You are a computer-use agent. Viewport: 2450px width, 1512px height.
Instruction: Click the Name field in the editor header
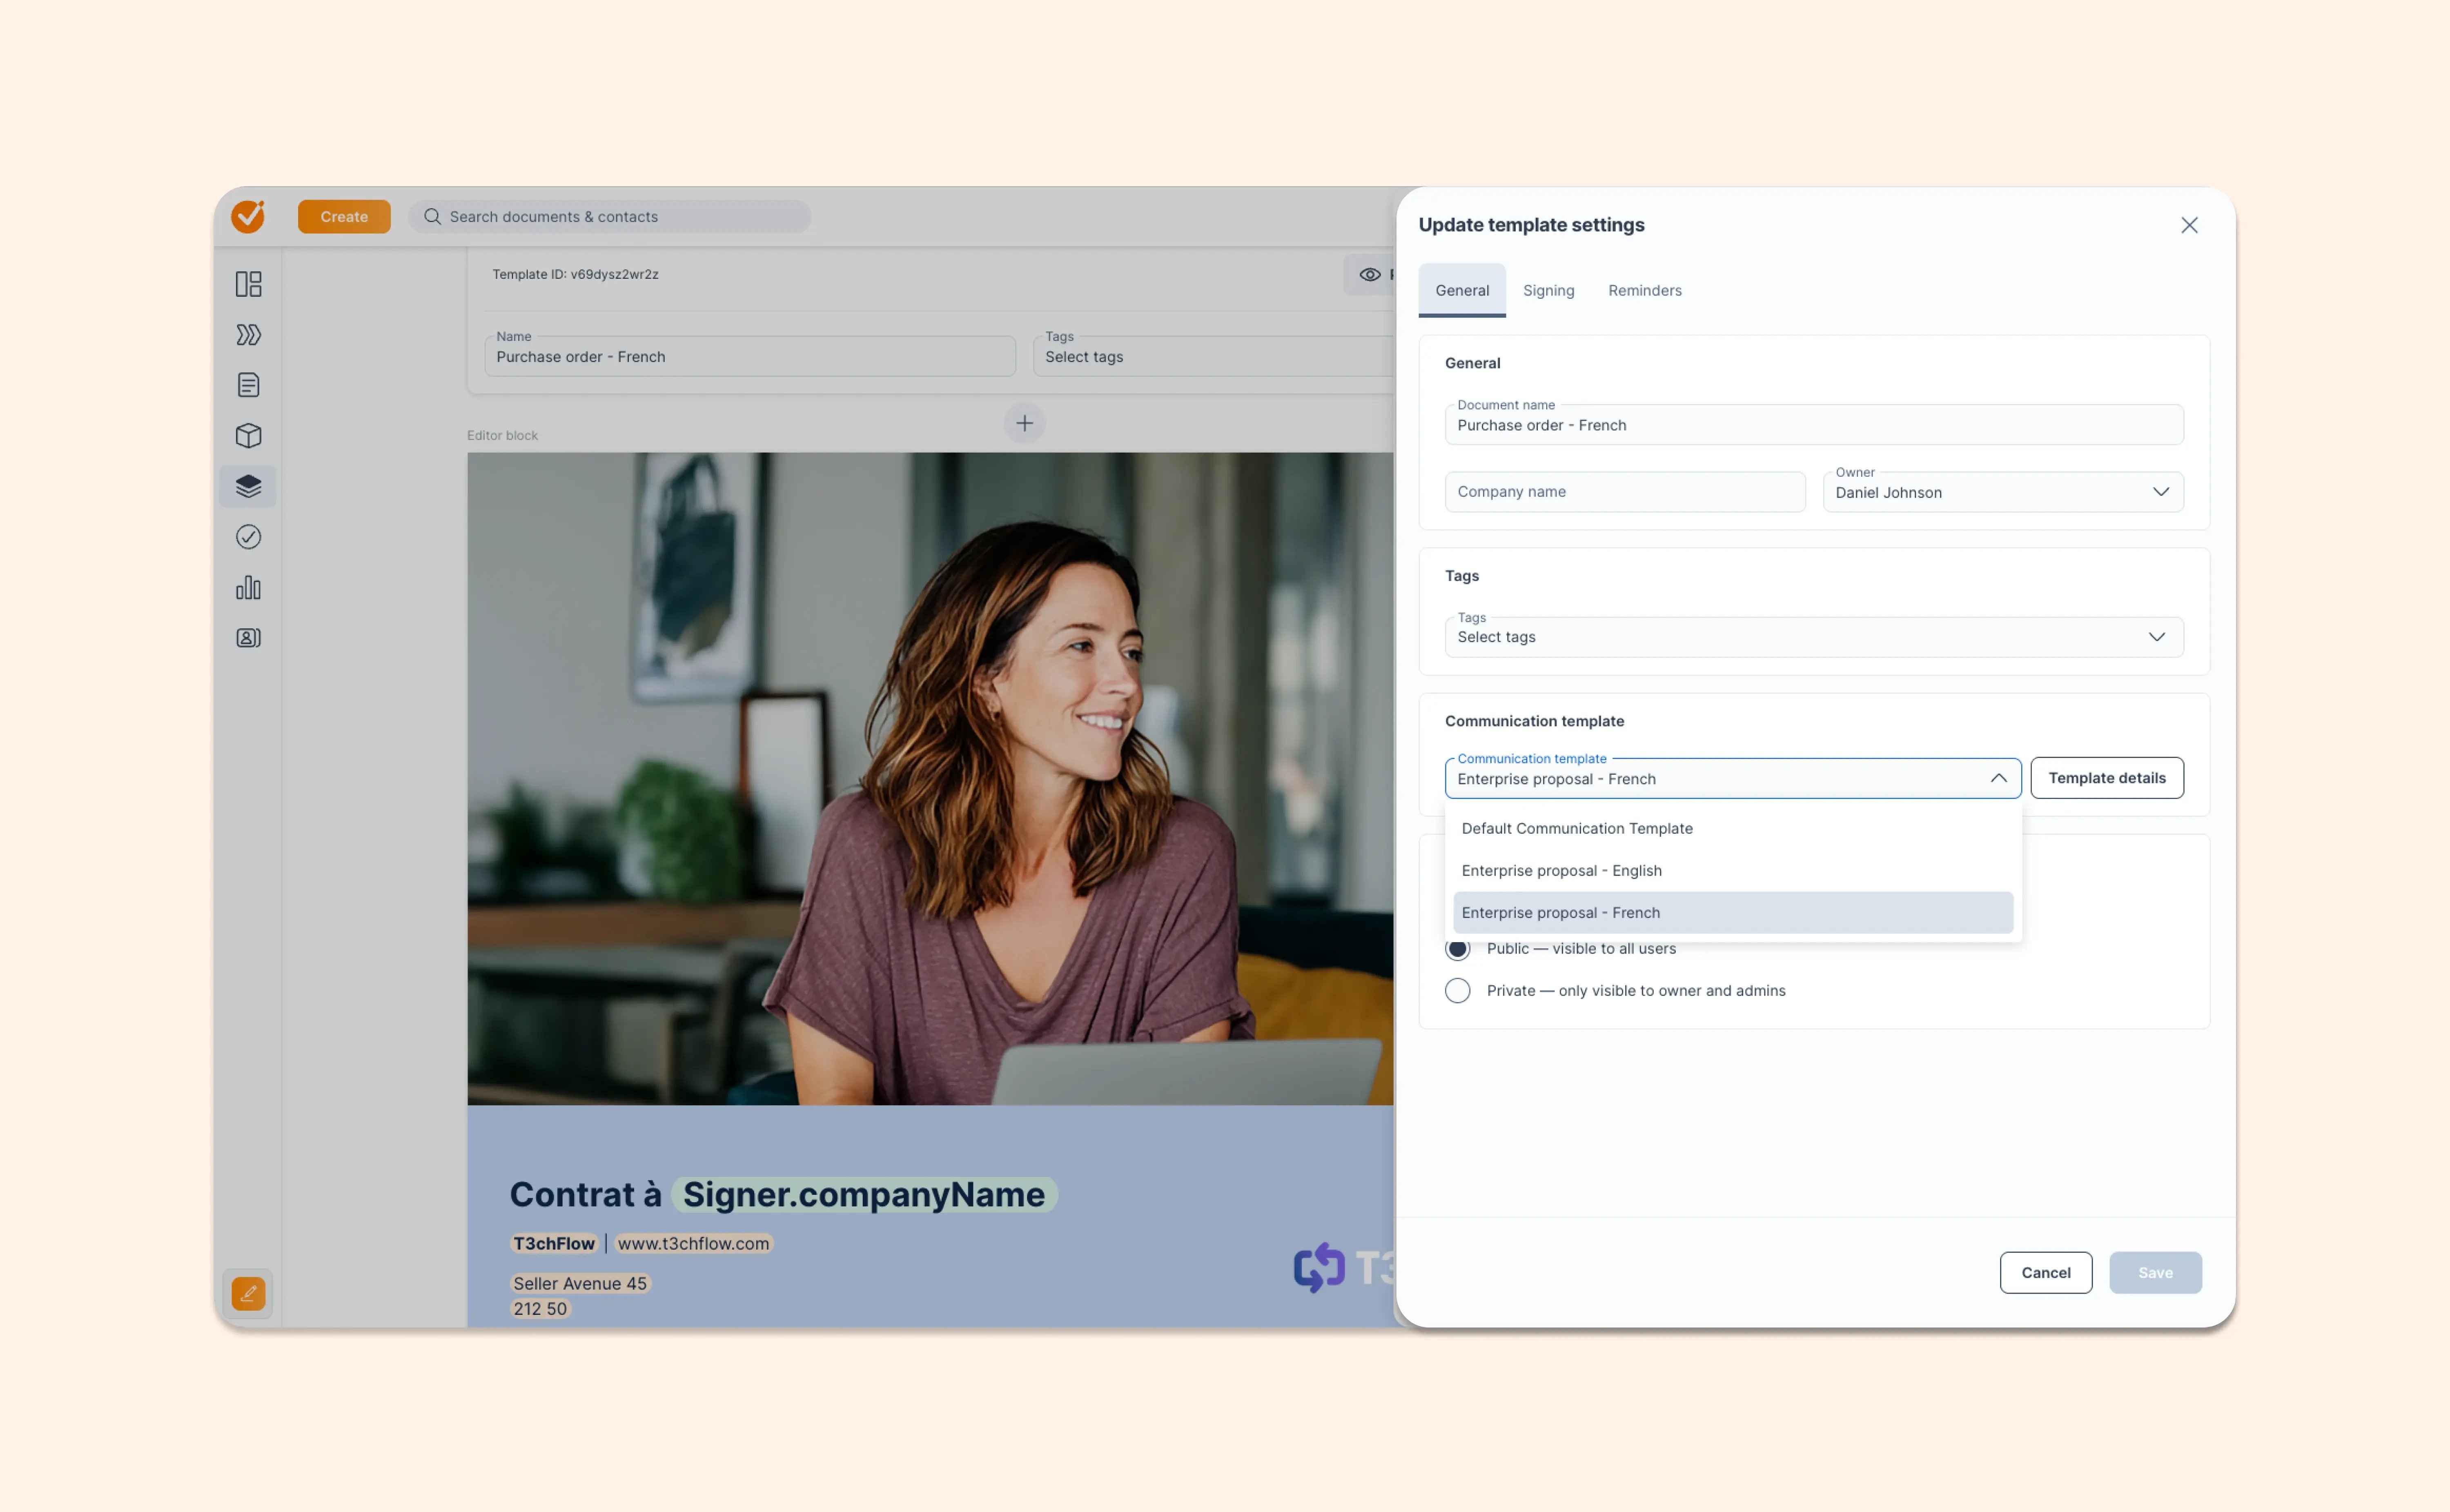750,356
